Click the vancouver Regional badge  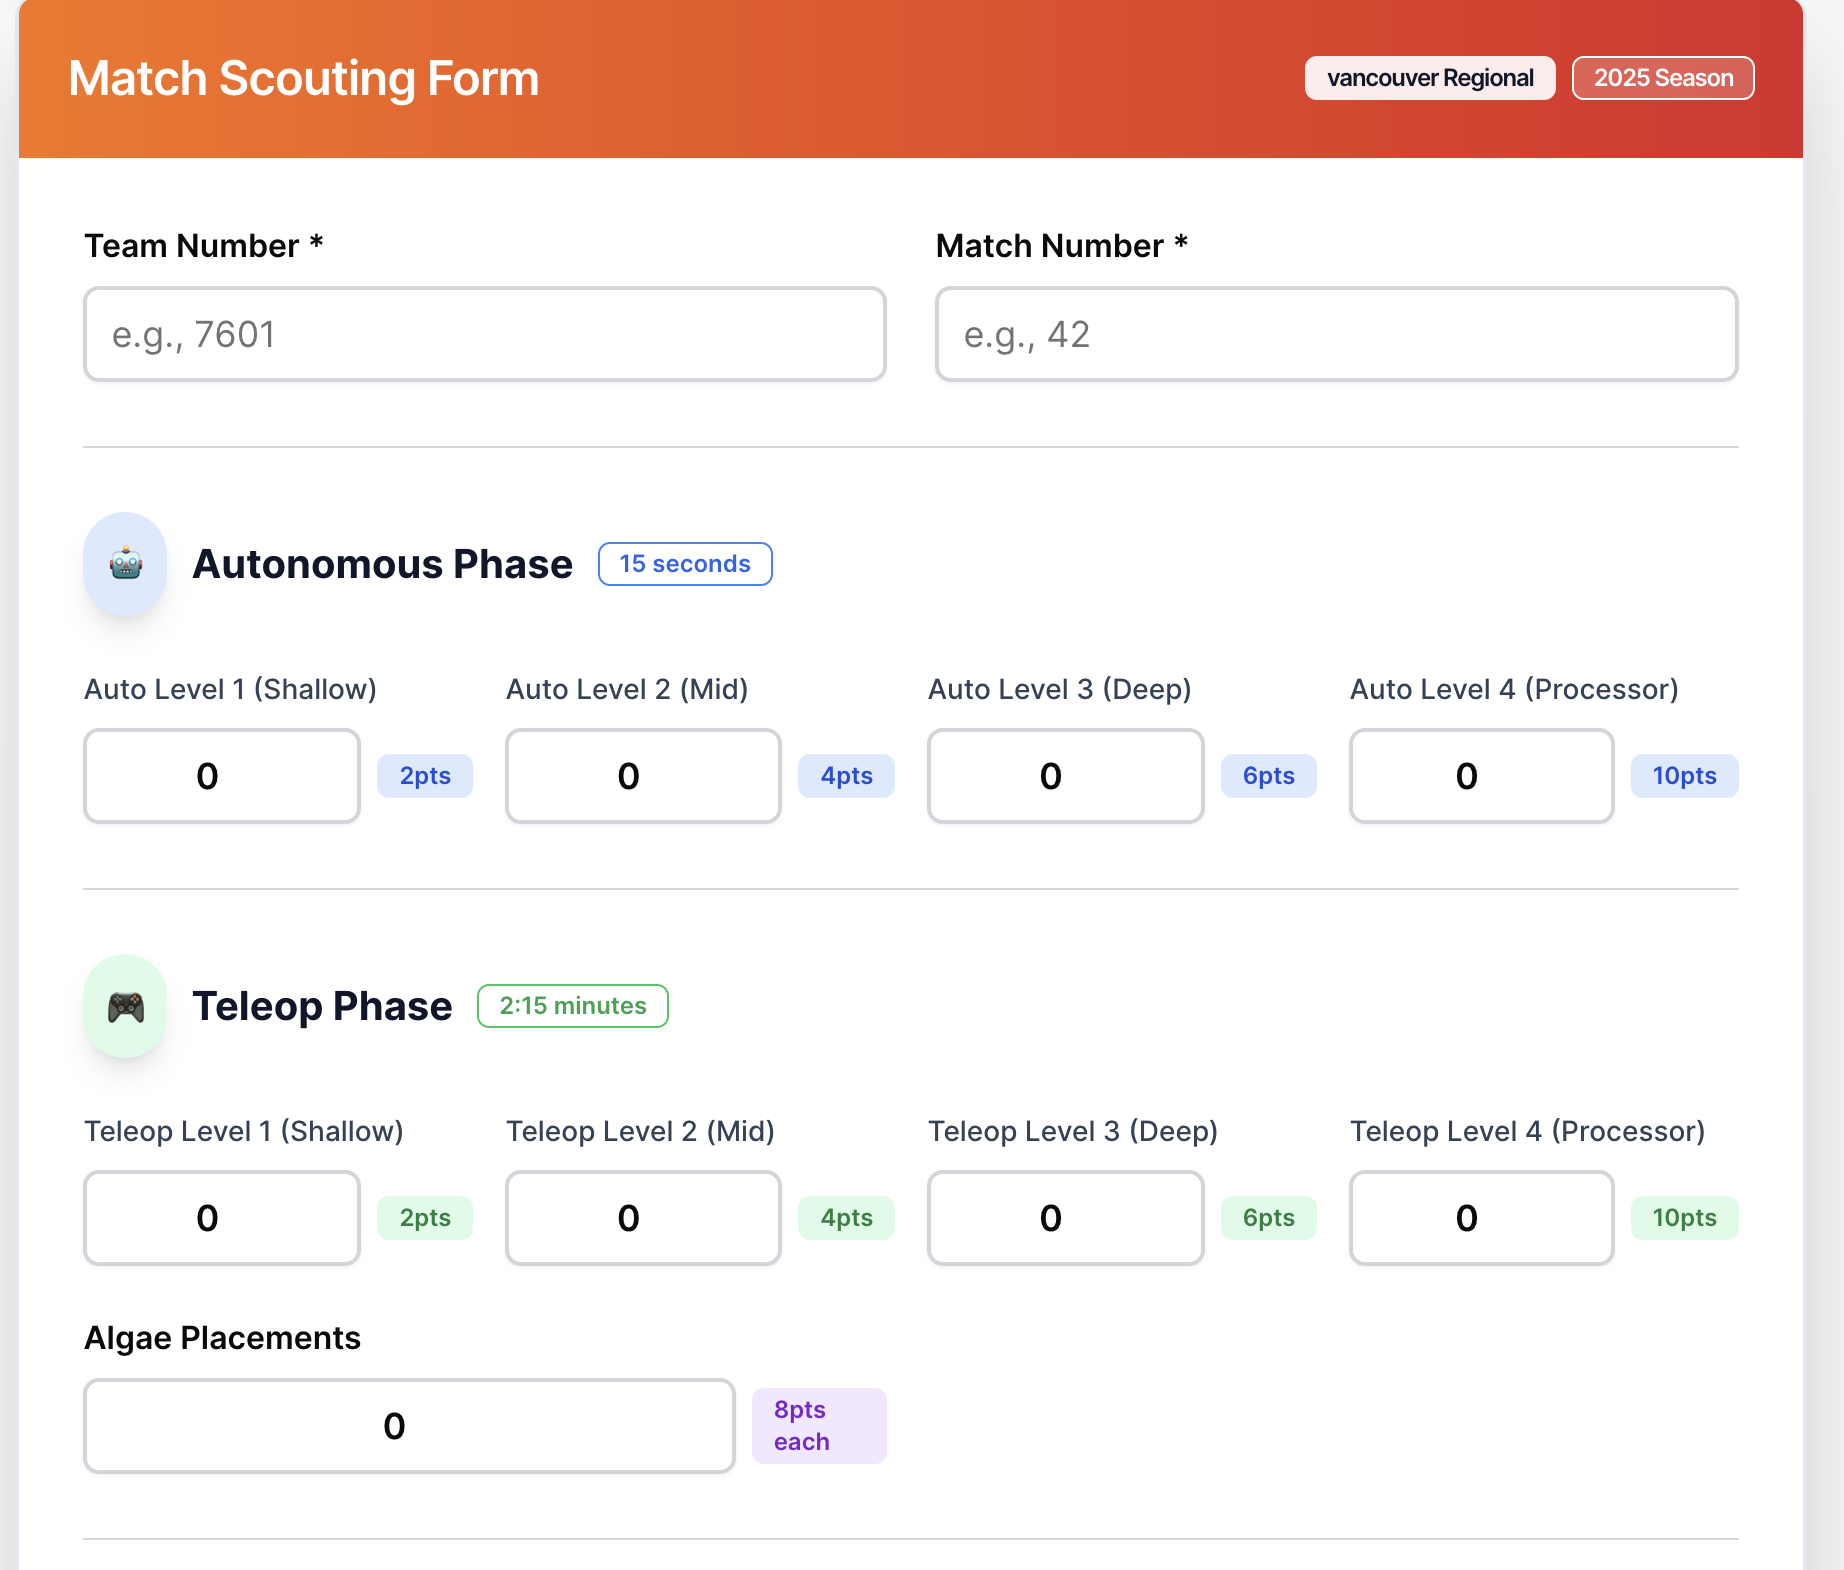coord(1430,78)
